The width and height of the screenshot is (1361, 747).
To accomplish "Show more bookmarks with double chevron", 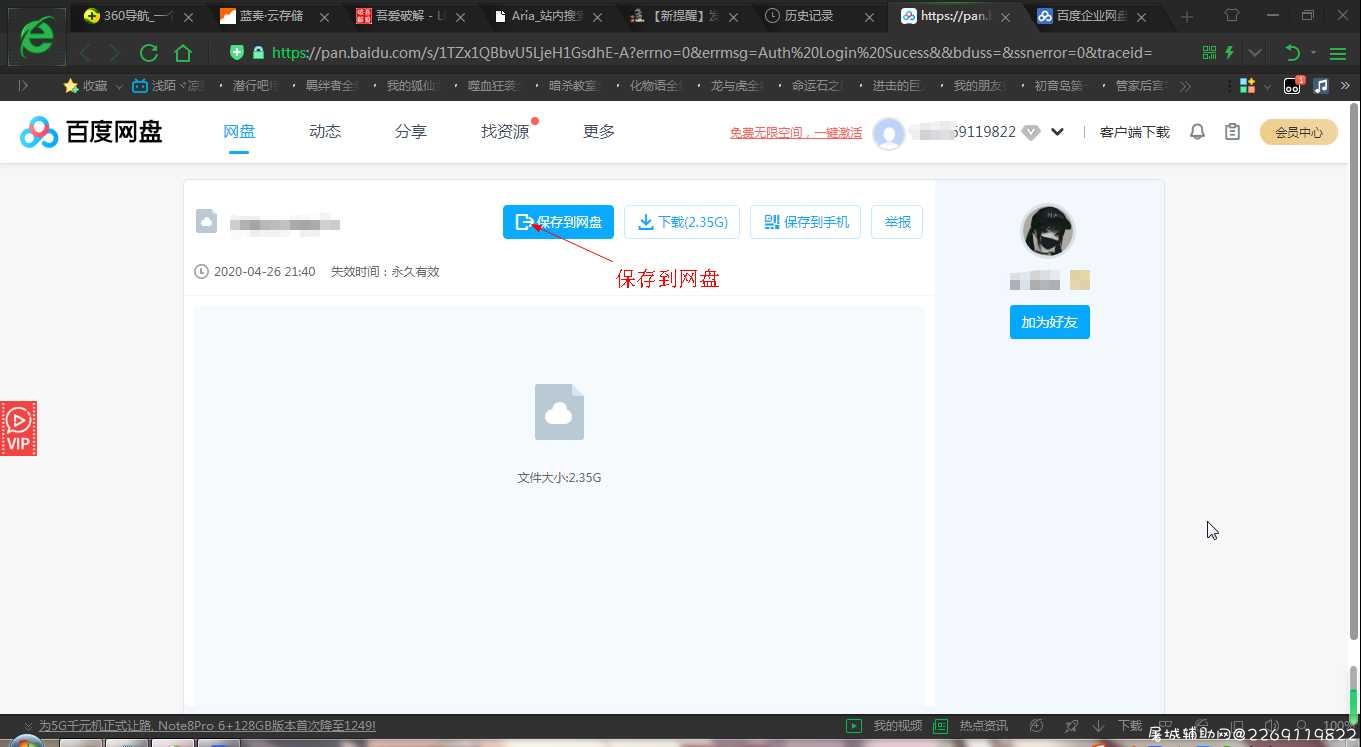I will click(x=1185, y=86).
